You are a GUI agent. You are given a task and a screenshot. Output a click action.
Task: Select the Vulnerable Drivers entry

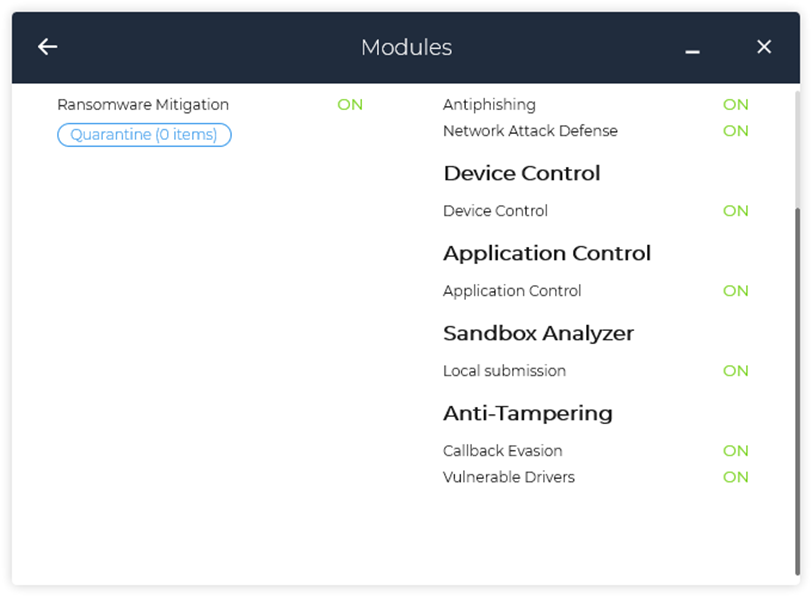coord(509,477)
